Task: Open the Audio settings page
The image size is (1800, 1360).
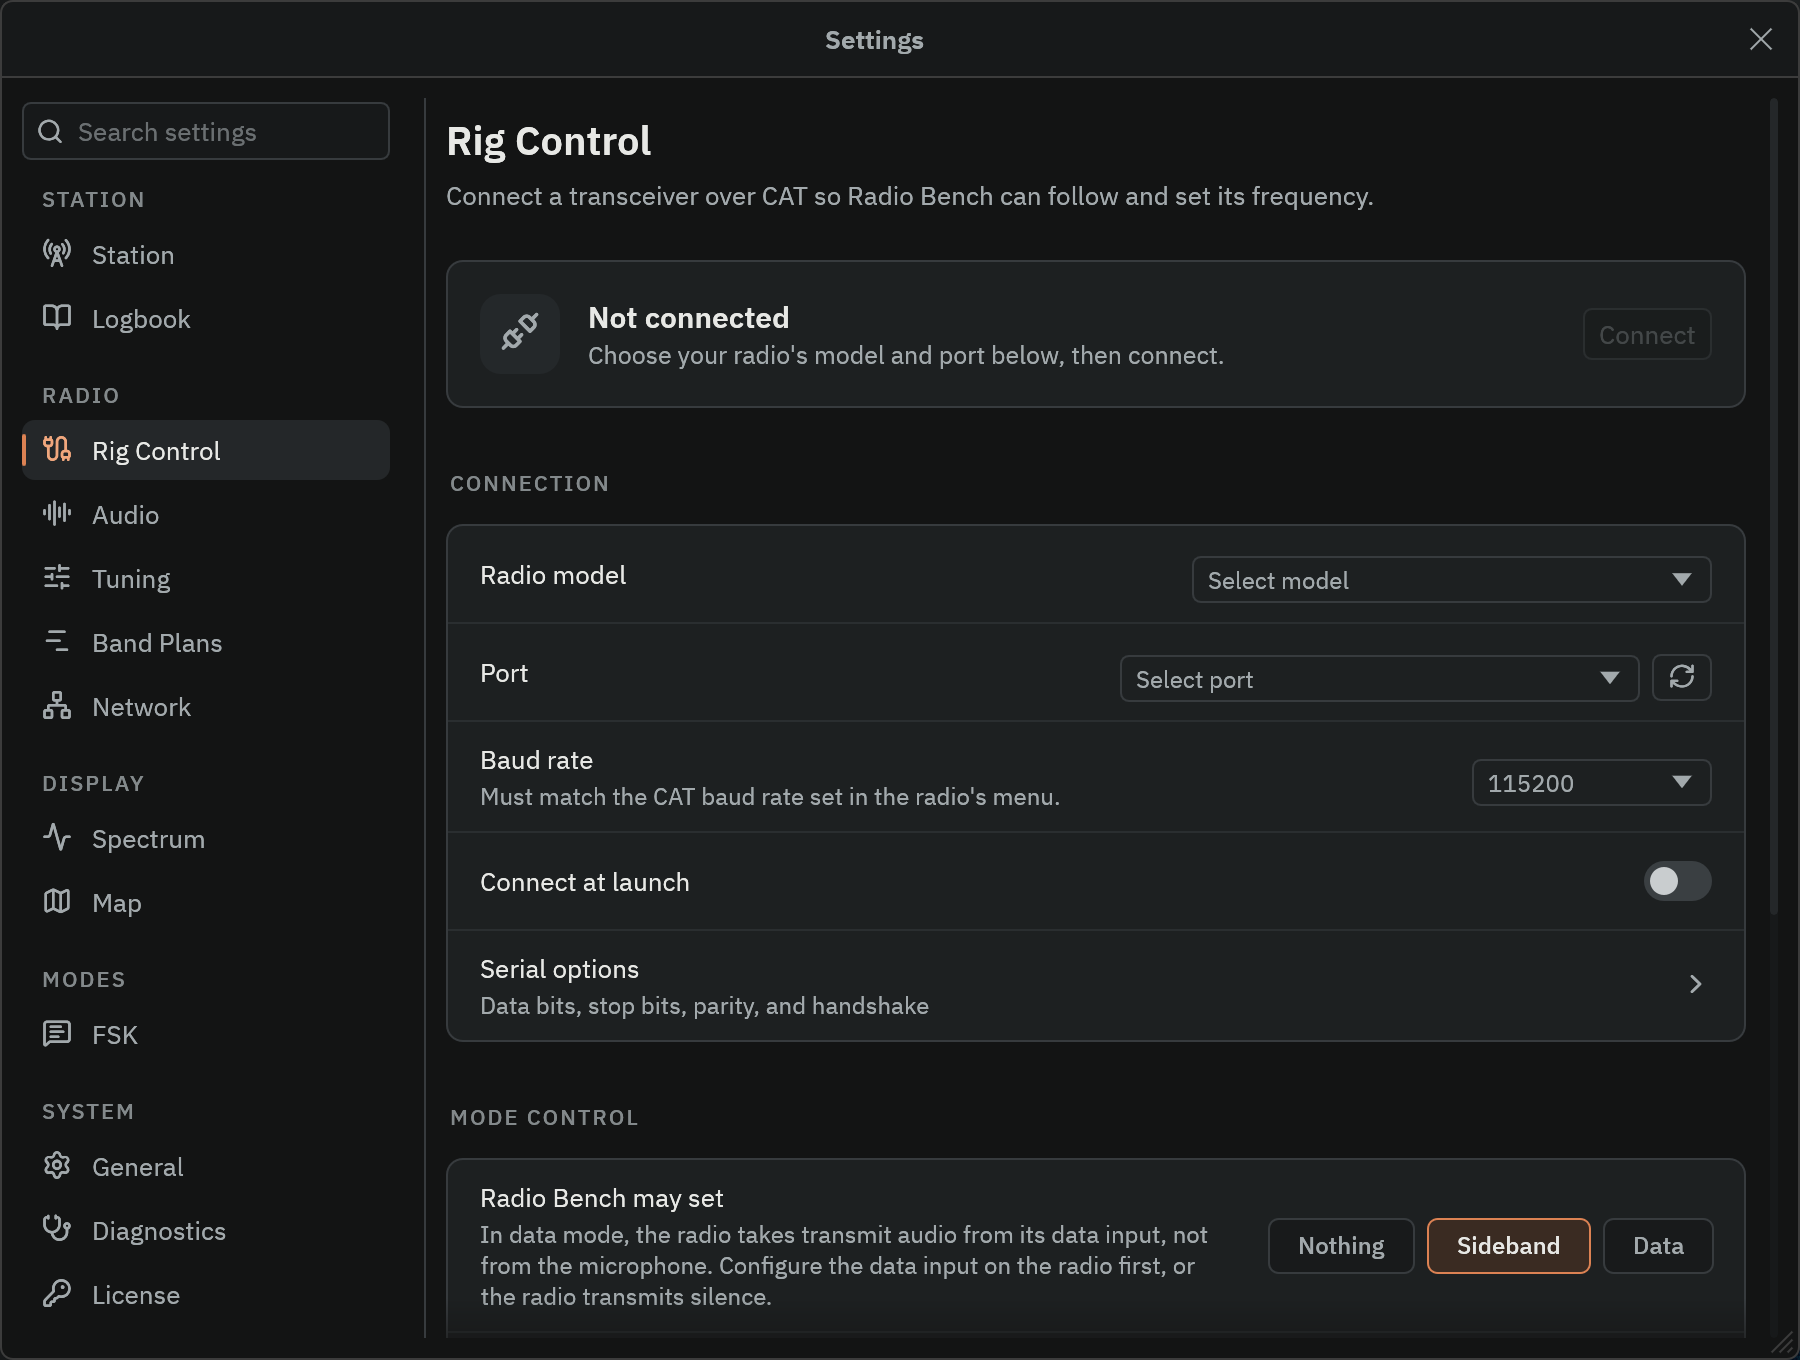Action: tap(206, 515)
